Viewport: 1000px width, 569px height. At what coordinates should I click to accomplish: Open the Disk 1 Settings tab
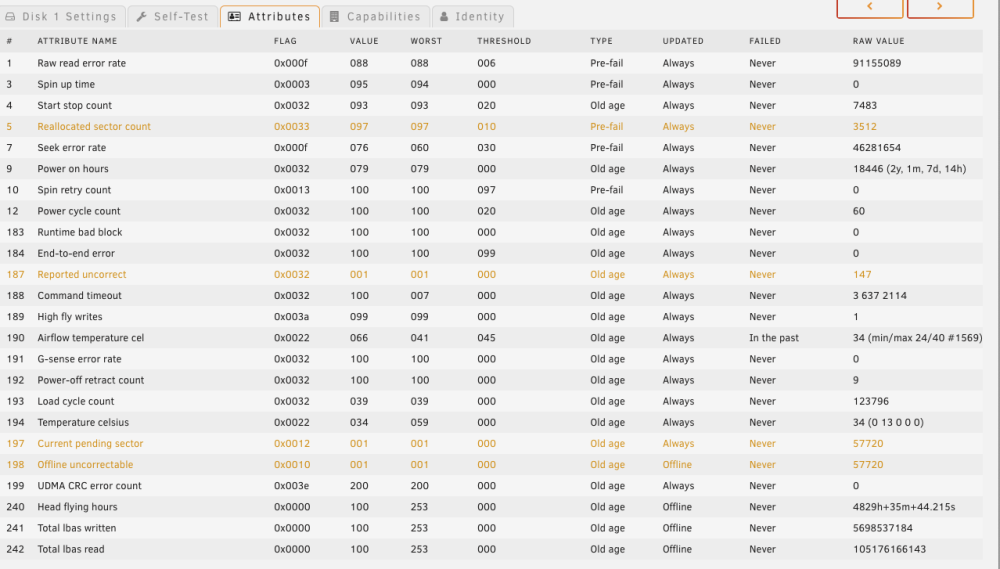pyautogui.click(x=61, y=17)
